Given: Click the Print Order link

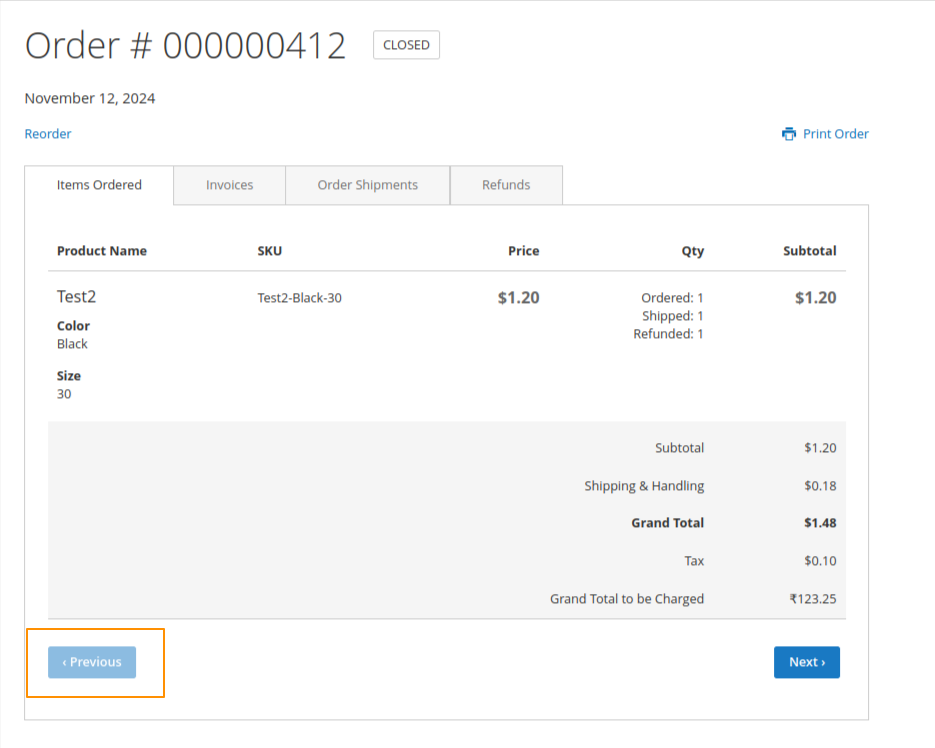Looking at the screenshot, I should pos(834,133).
